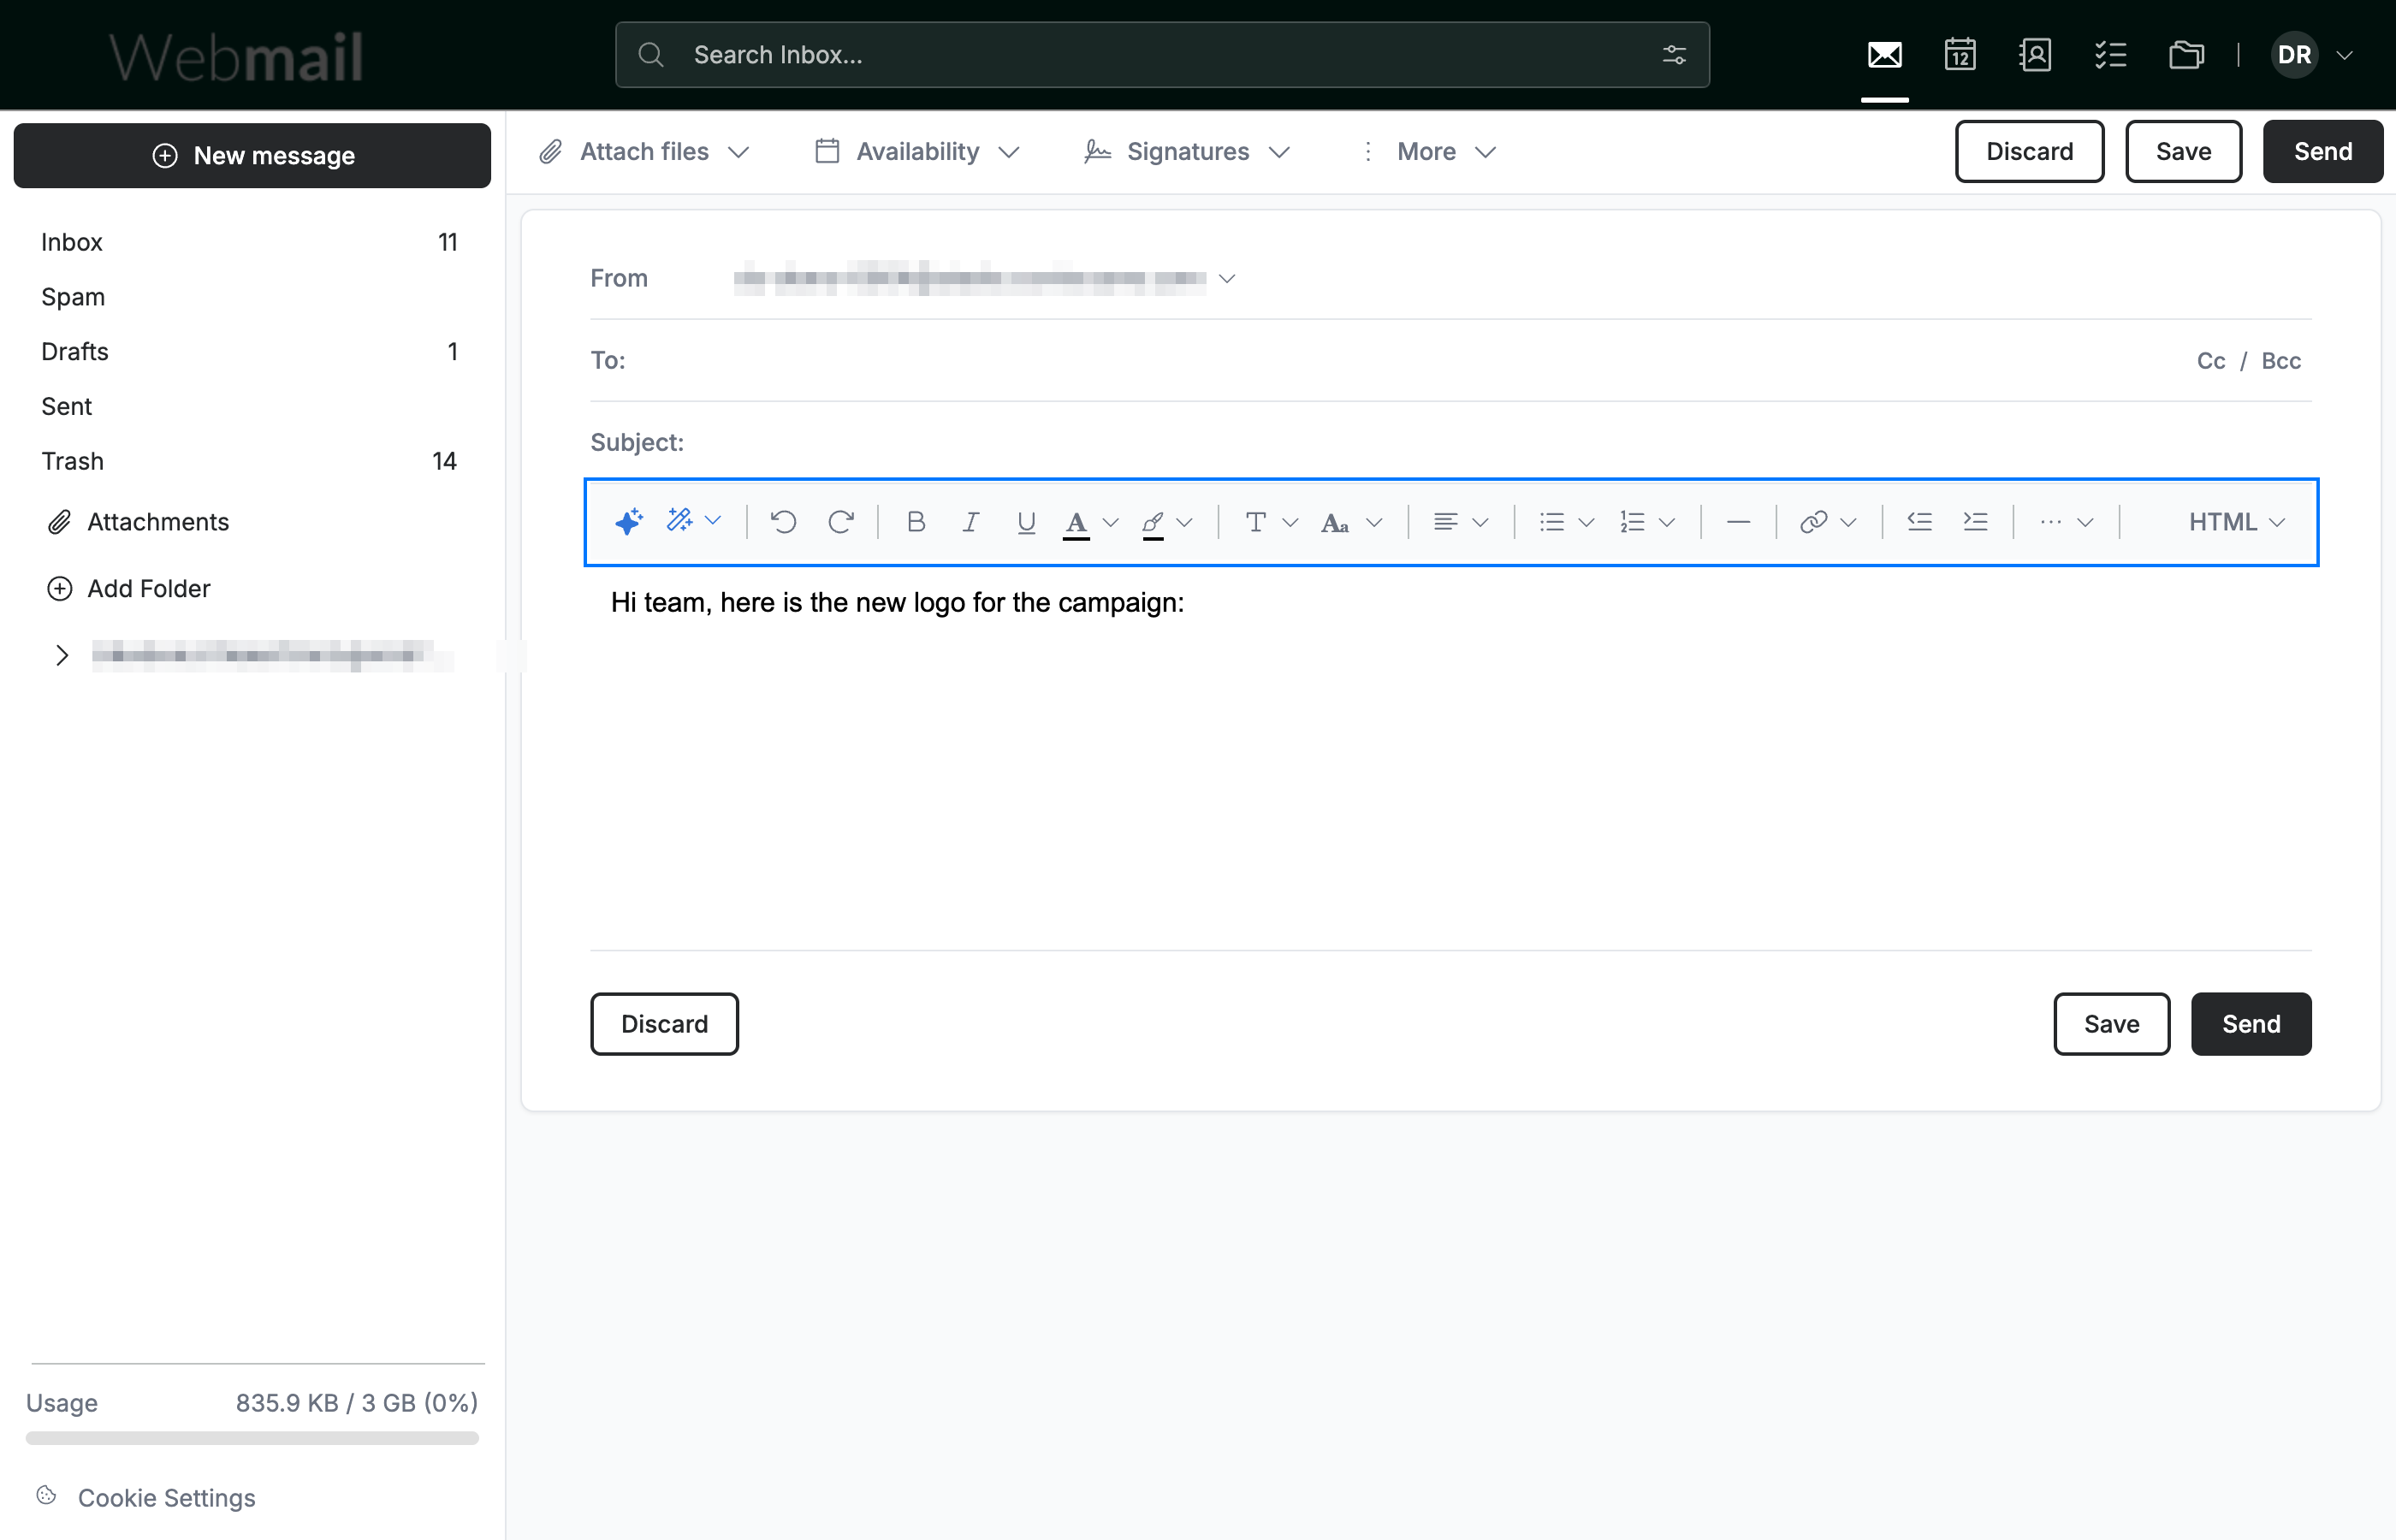Open the More menu
Image resolution: width=2396 pixels, height=1540 pixels.
[1428, 151]
